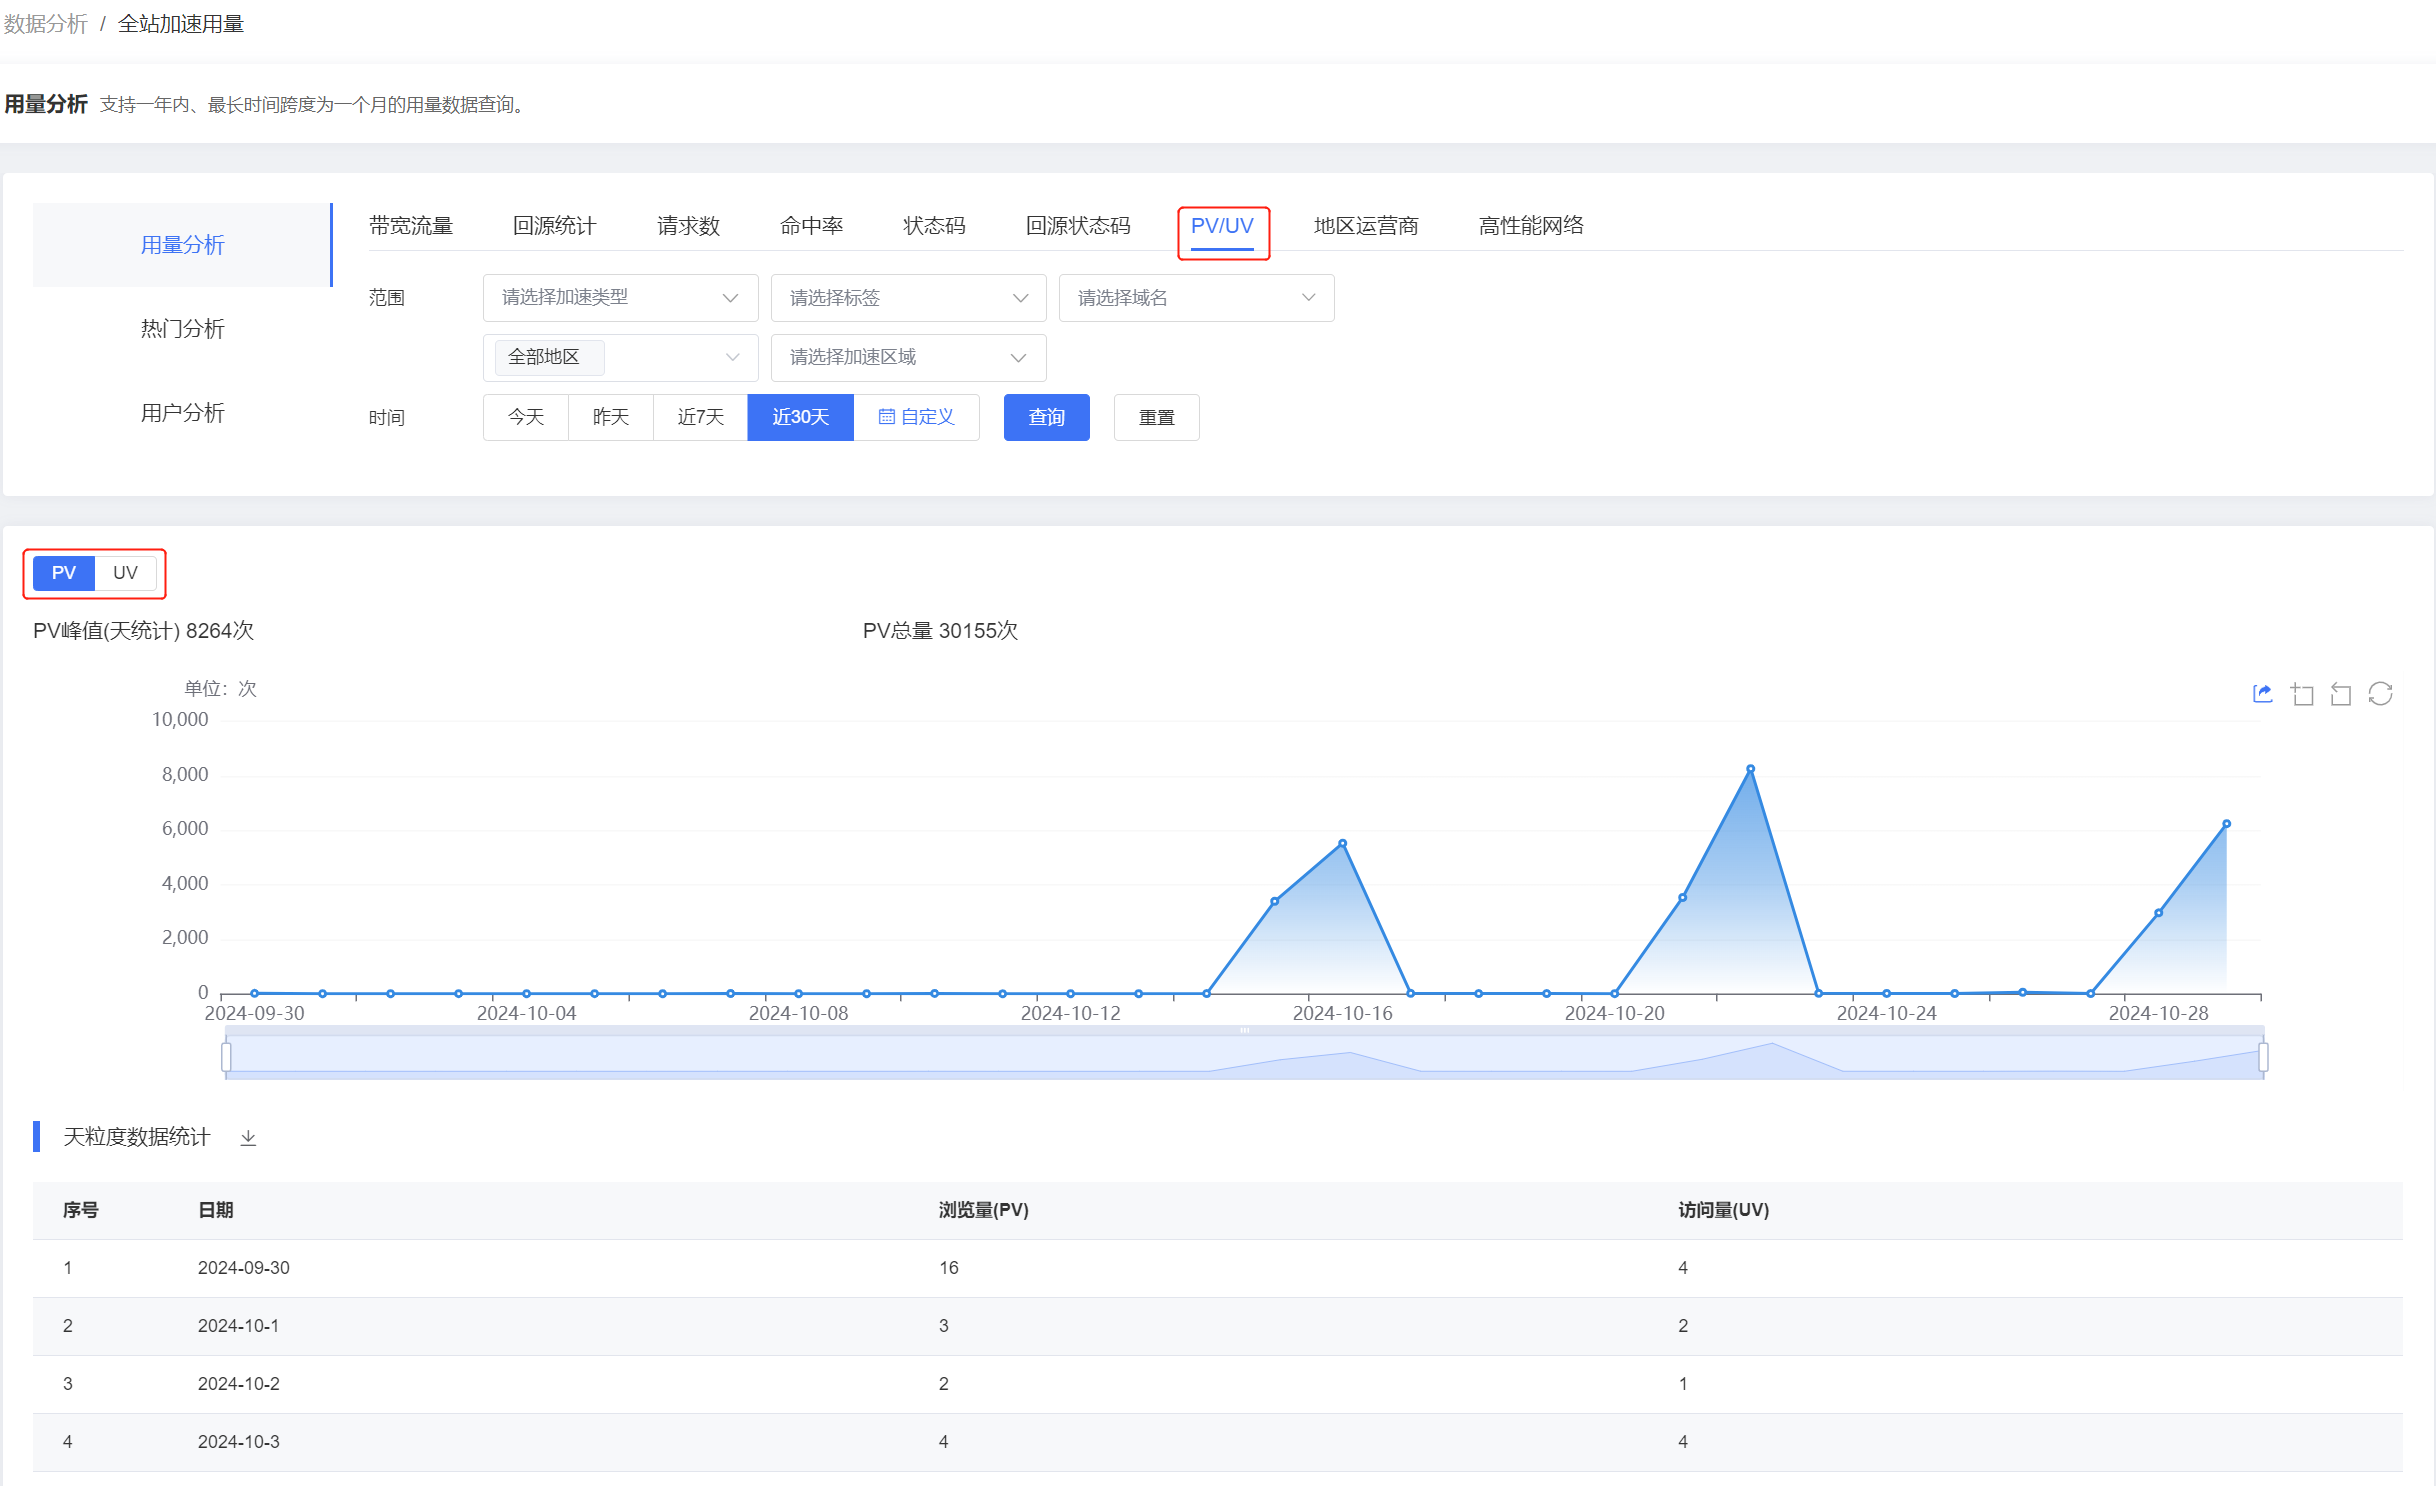Click the chart refresh/restore icon

point(2380,694)
